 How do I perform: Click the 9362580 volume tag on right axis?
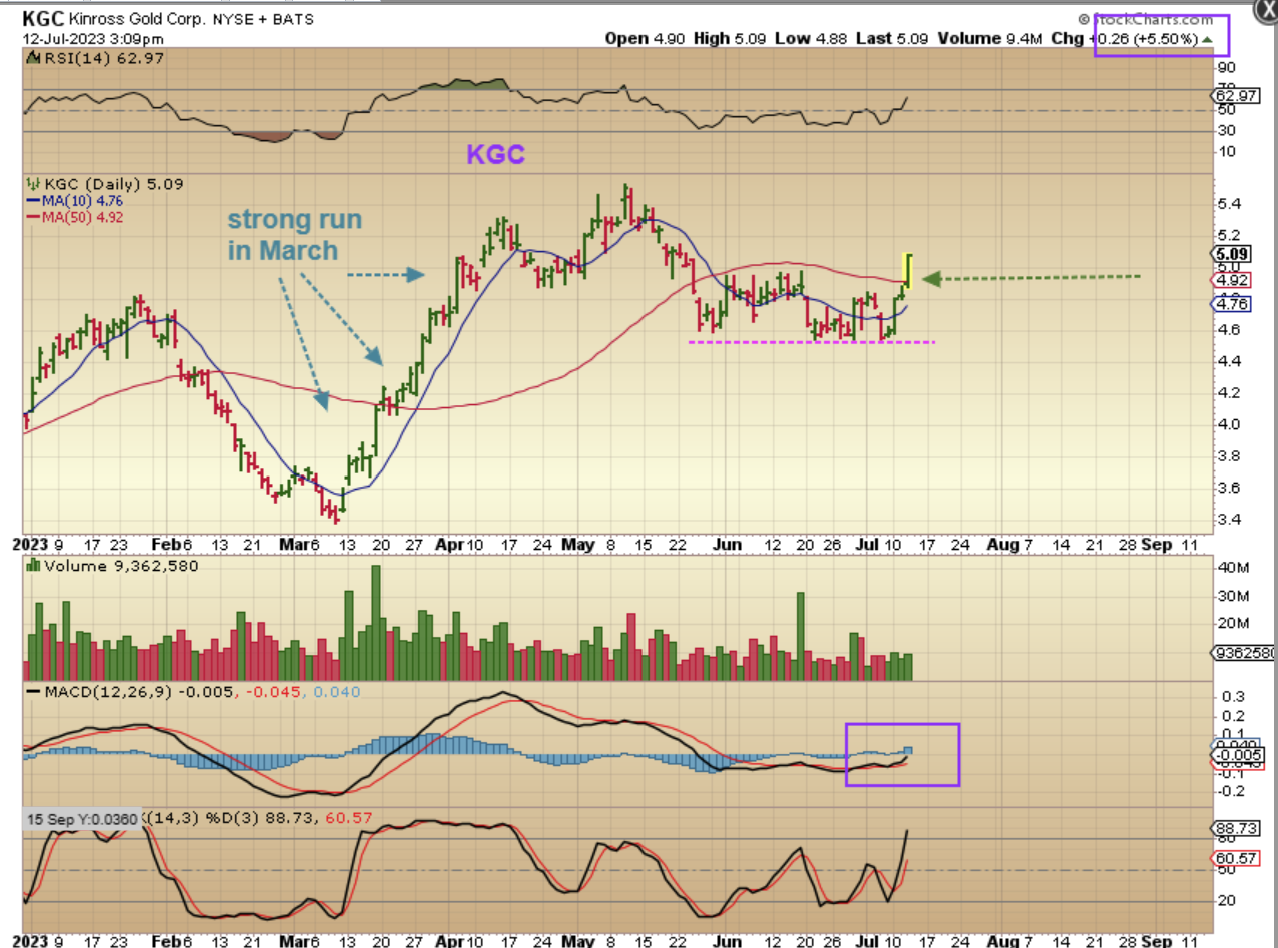[1244, 655]
